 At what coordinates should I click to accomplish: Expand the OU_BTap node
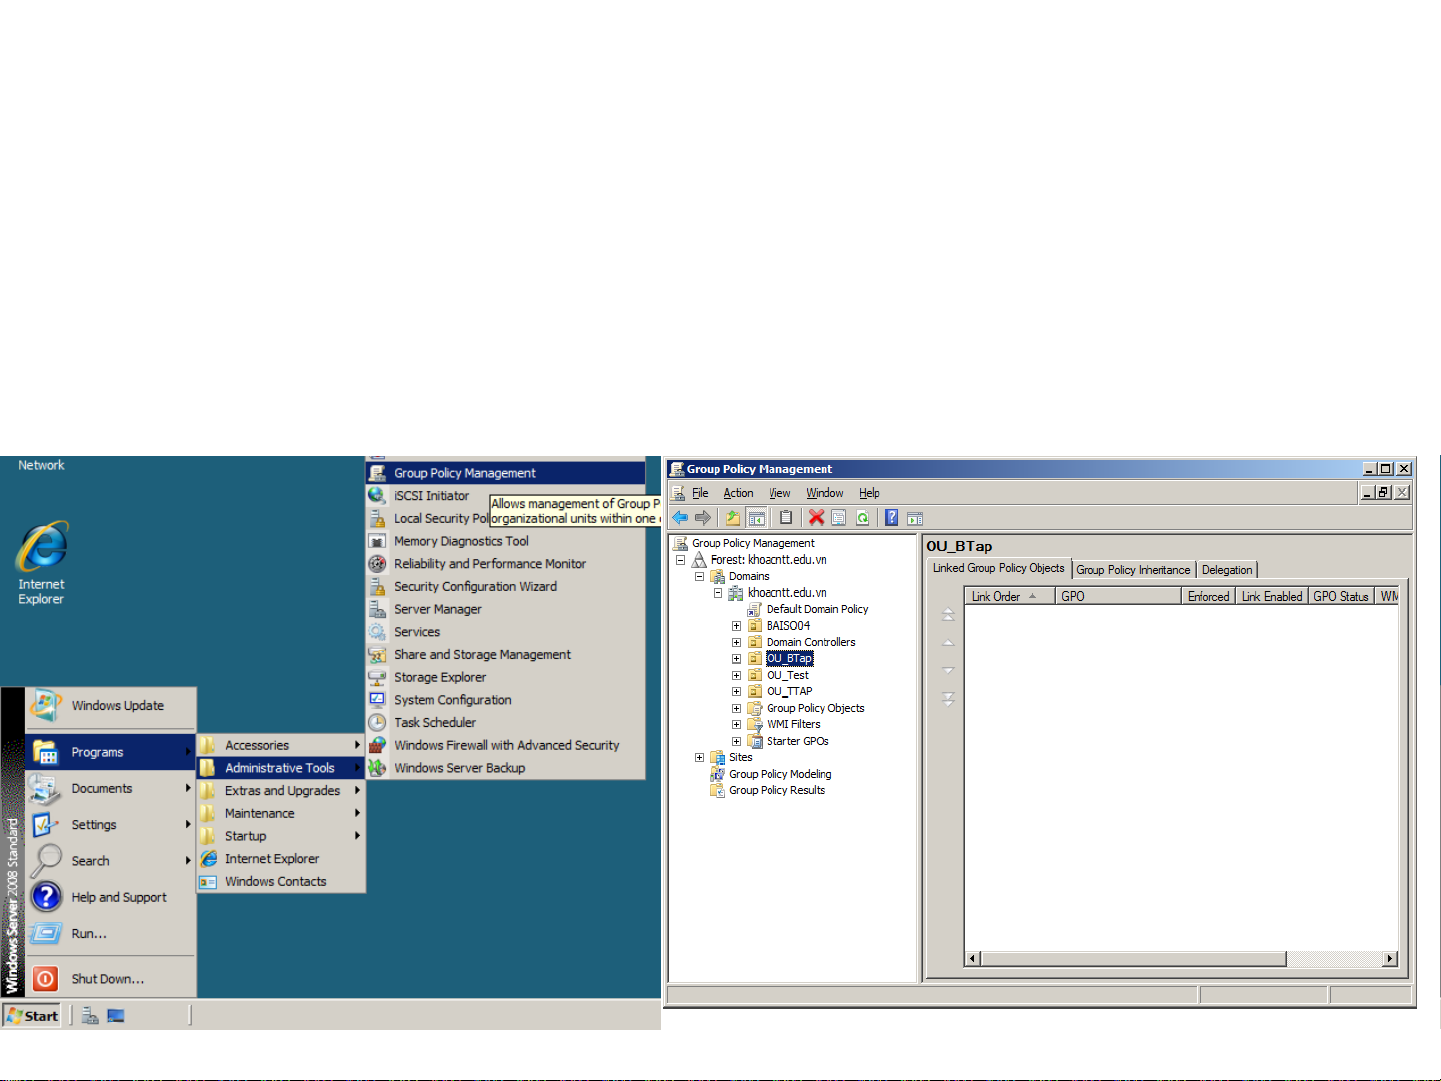[x=736, y=659]
